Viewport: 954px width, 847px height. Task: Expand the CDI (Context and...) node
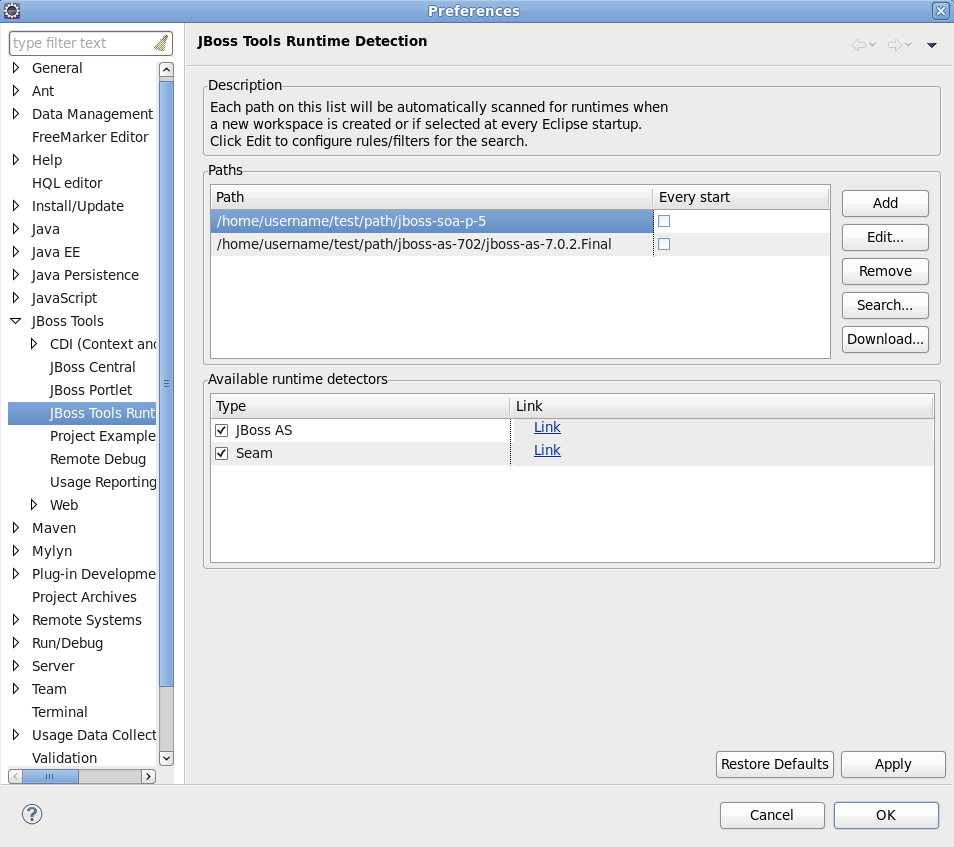tap(34, 344)
